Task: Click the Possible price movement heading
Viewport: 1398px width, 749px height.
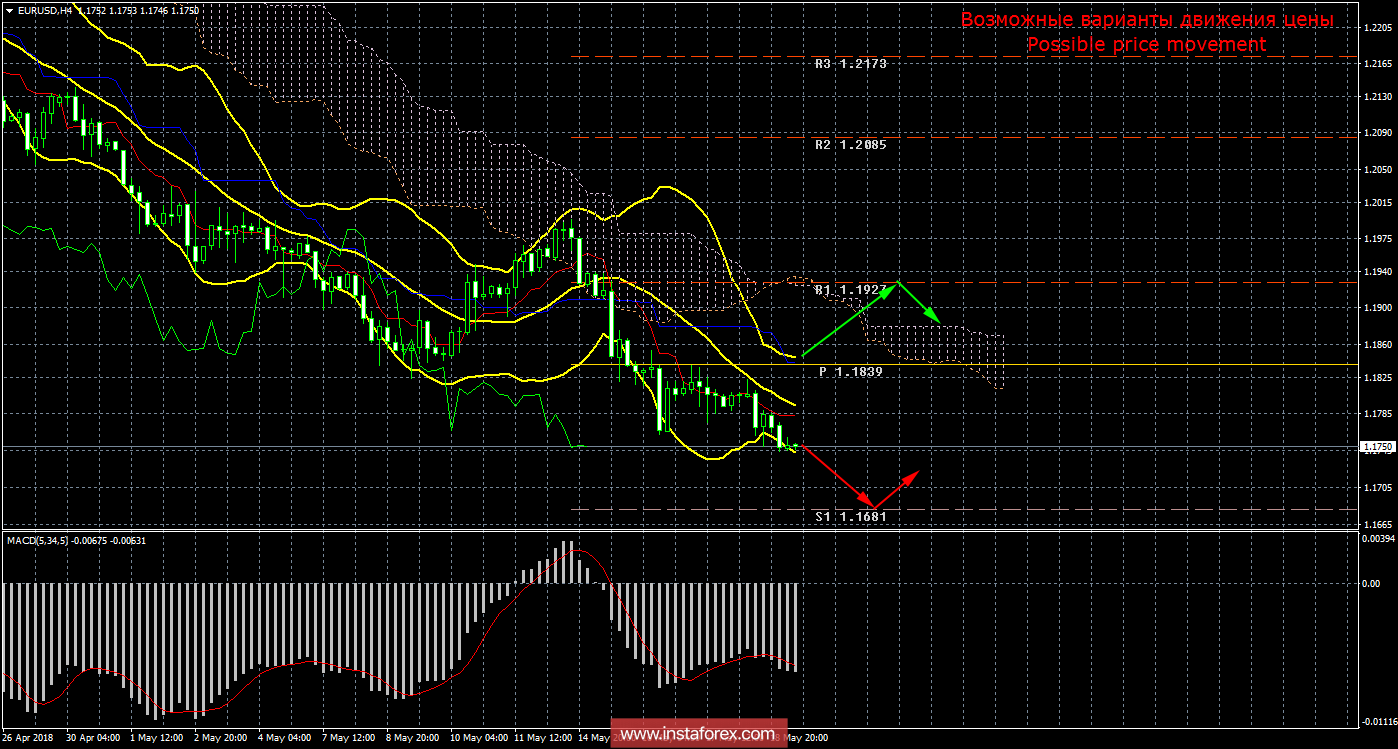Action: click(1146, 45)
